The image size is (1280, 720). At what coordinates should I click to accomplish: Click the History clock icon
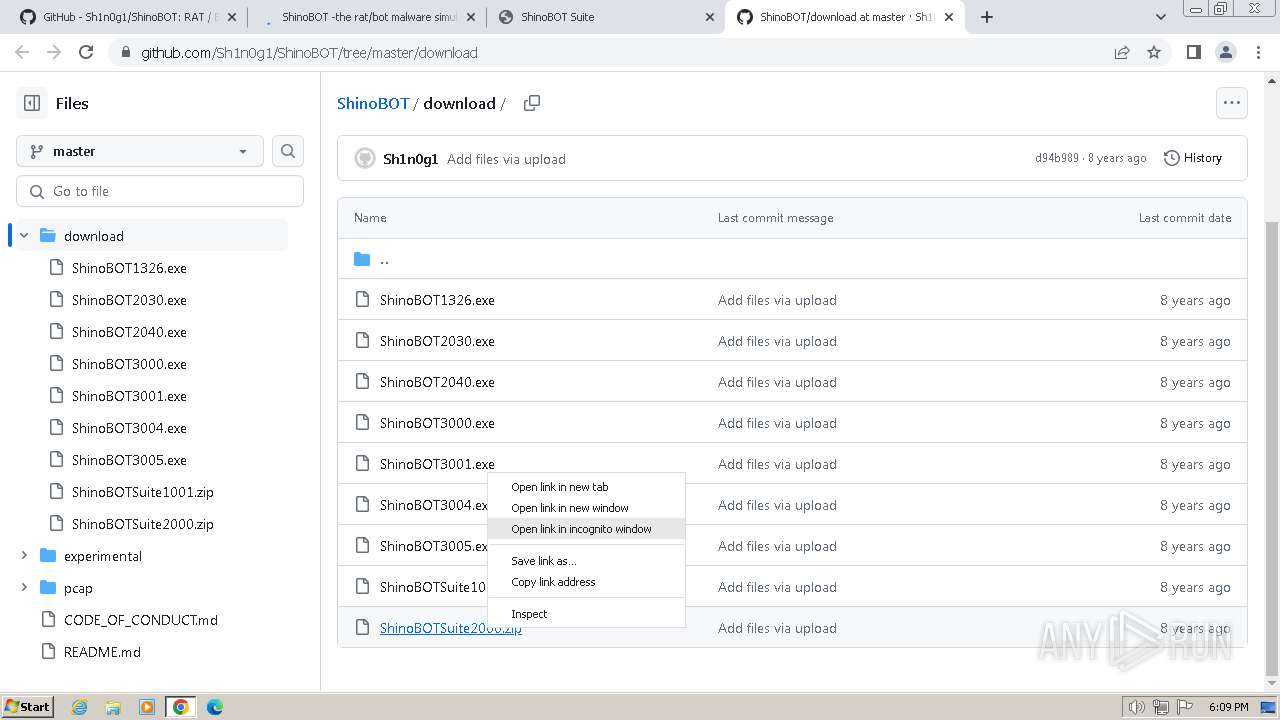(x=1172, y=158)
